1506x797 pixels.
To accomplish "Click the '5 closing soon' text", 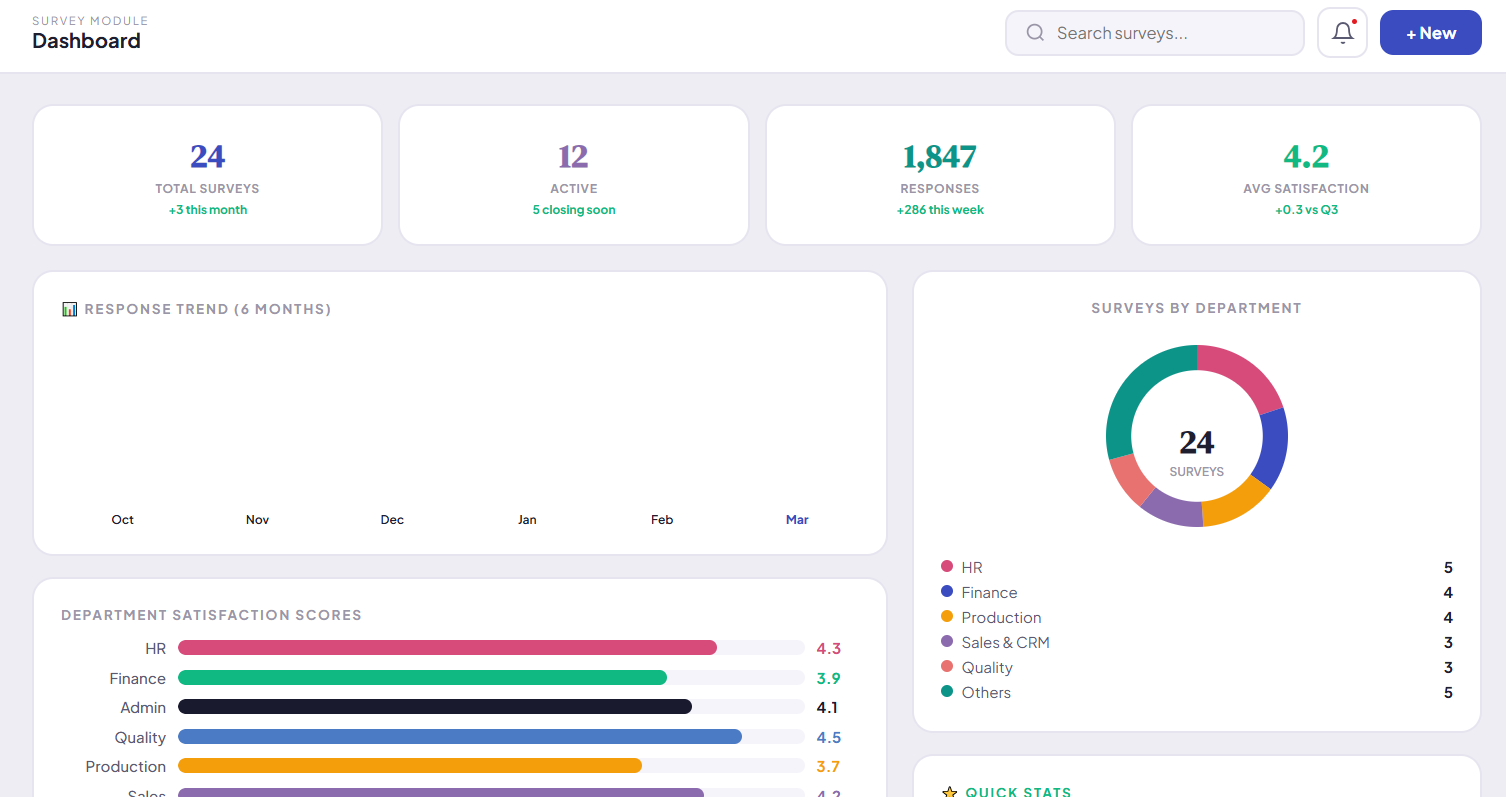I will coord(574,210).
